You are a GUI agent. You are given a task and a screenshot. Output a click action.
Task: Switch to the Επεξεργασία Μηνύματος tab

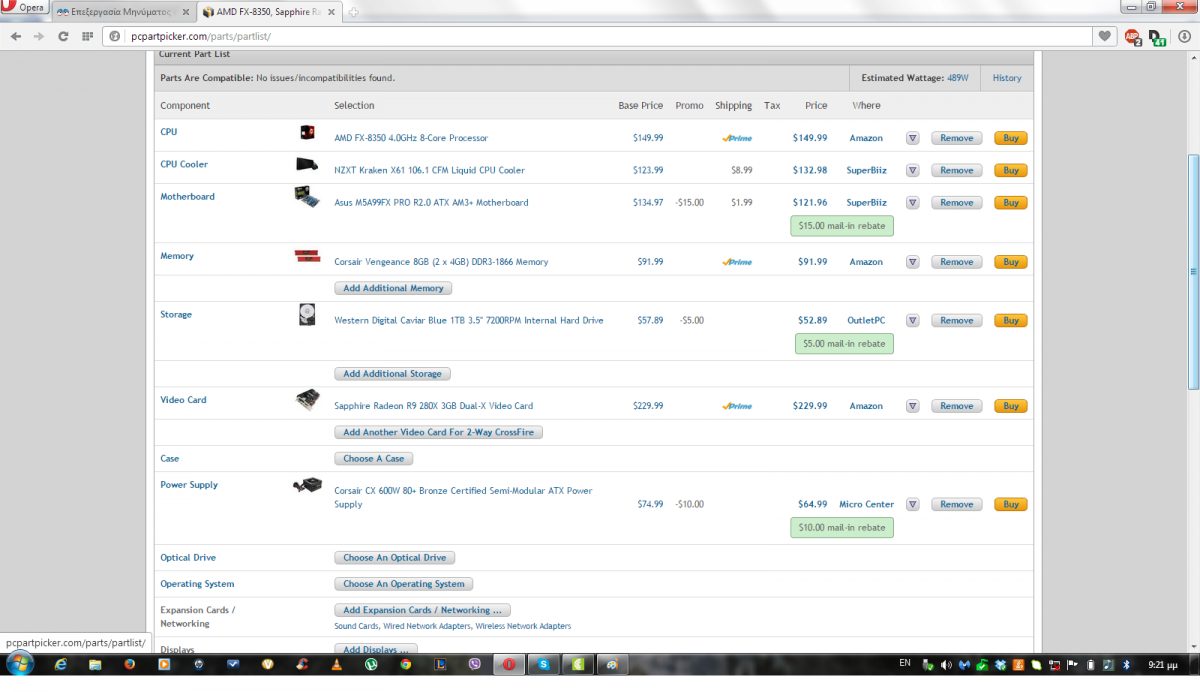tap(122, 12)
